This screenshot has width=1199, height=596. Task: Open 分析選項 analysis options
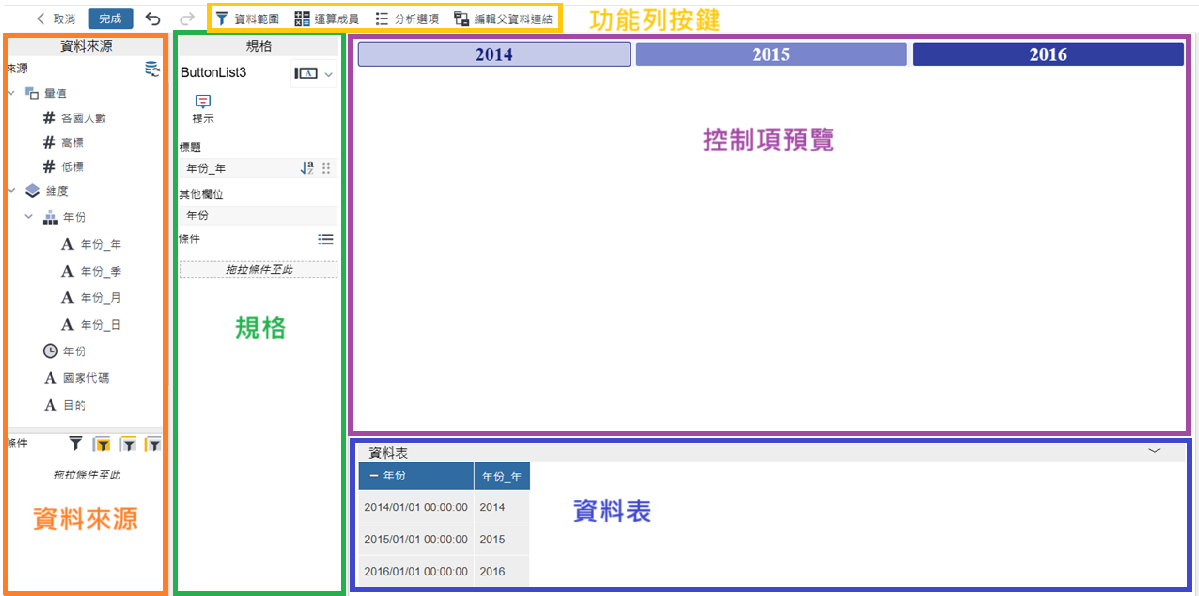point(406,19)
